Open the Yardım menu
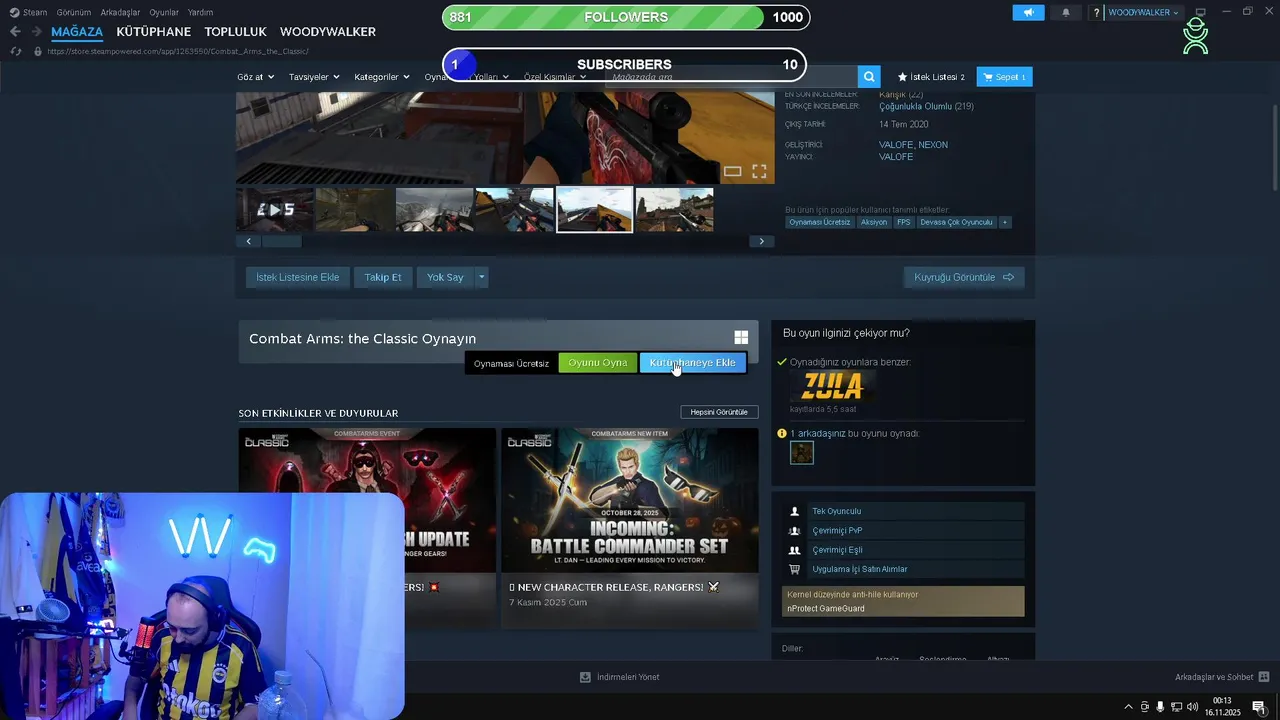Viewport: 1280px width, 720px height. pos(200,12)
